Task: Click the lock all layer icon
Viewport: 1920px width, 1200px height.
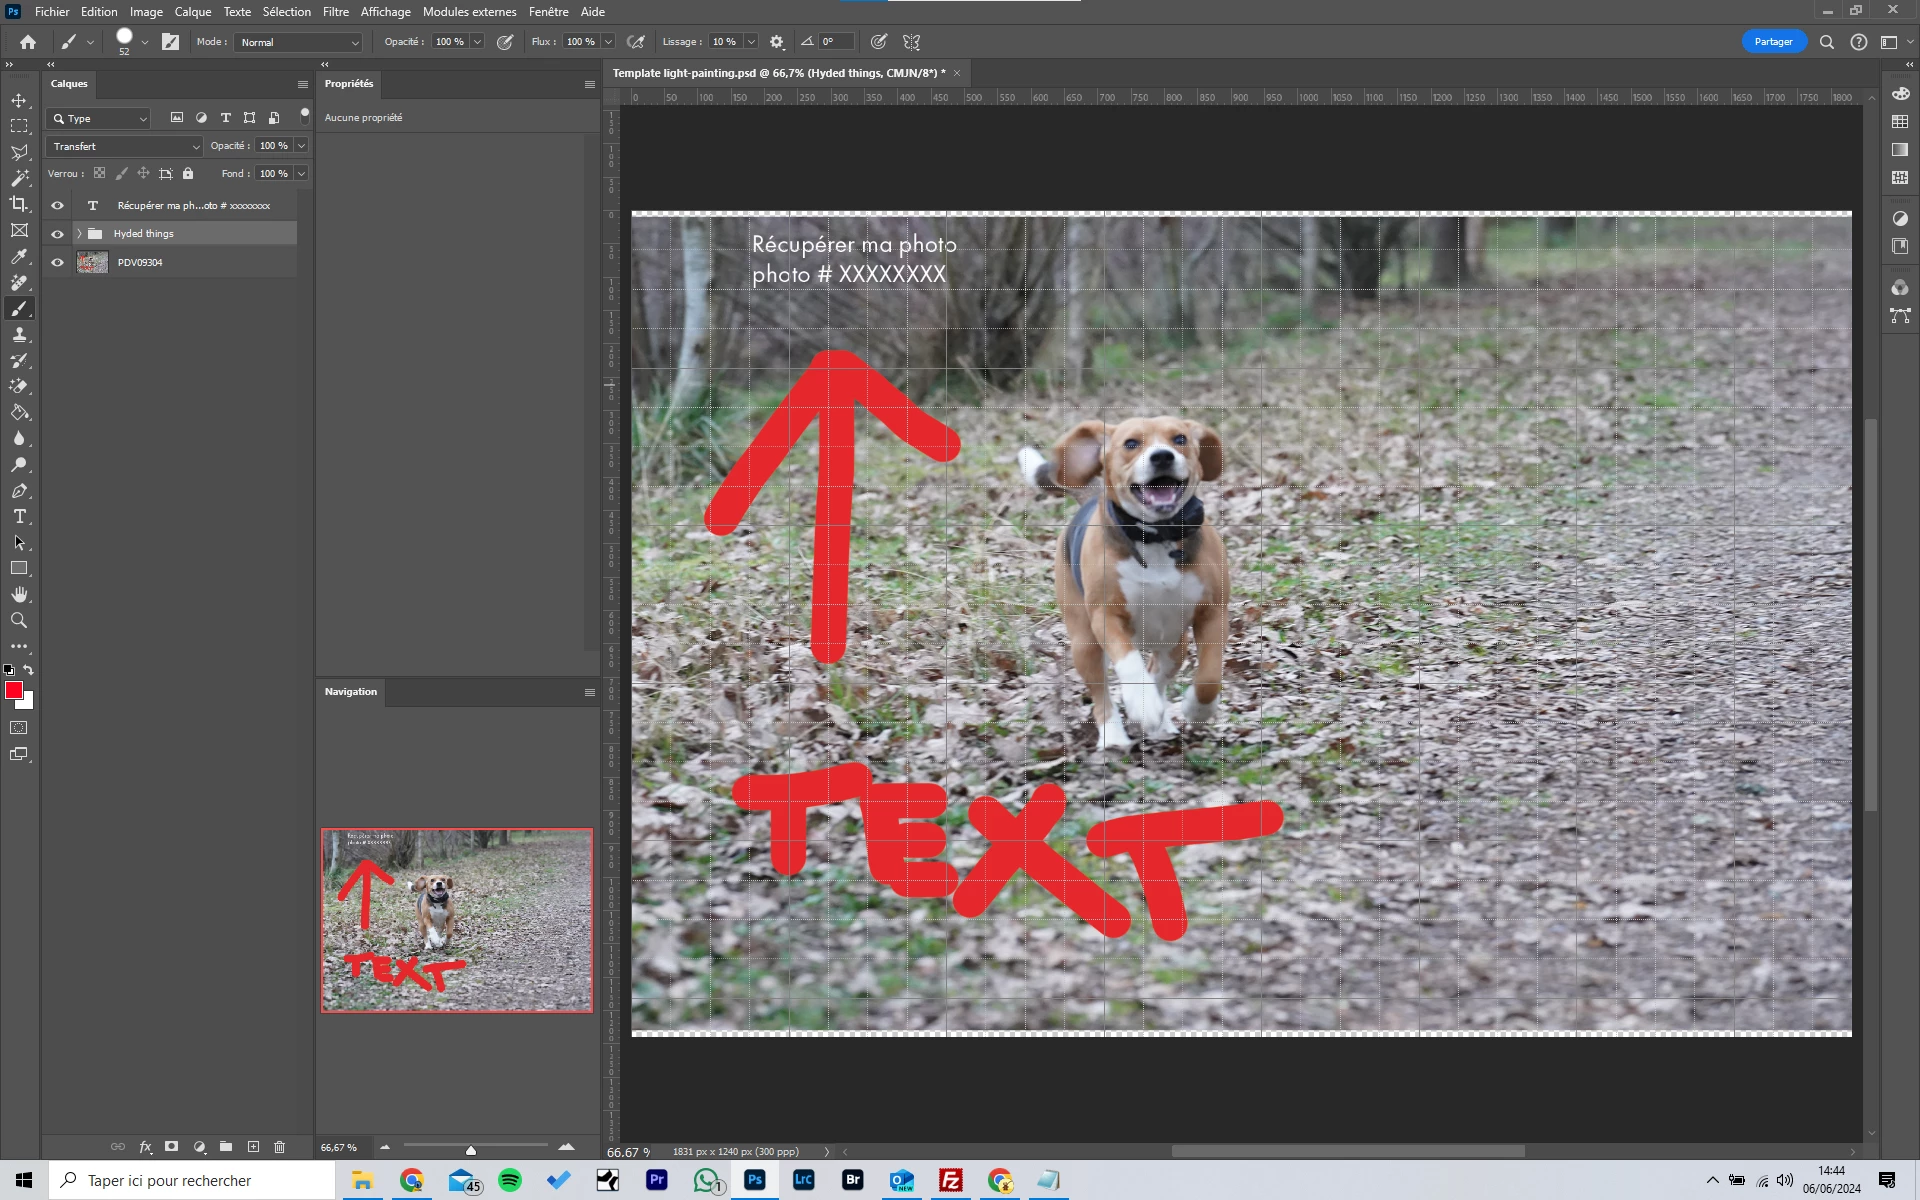Action: [x=188, y=174]
